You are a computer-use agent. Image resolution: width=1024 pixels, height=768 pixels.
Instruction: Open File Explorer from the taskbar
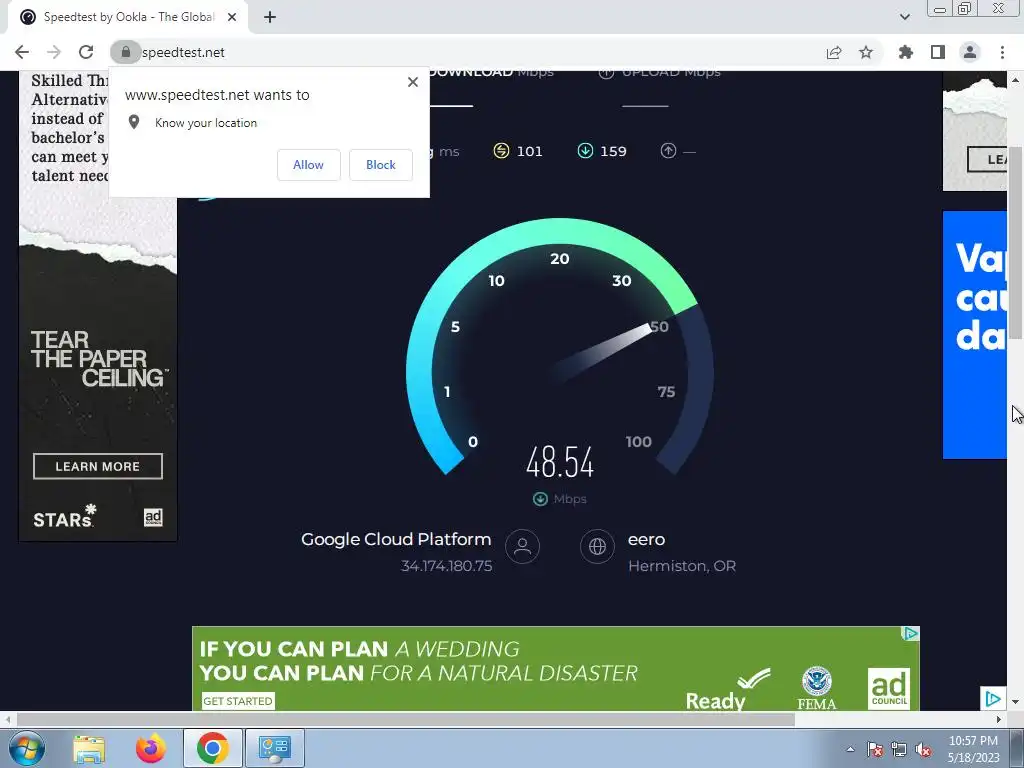[x=89, y=748]
